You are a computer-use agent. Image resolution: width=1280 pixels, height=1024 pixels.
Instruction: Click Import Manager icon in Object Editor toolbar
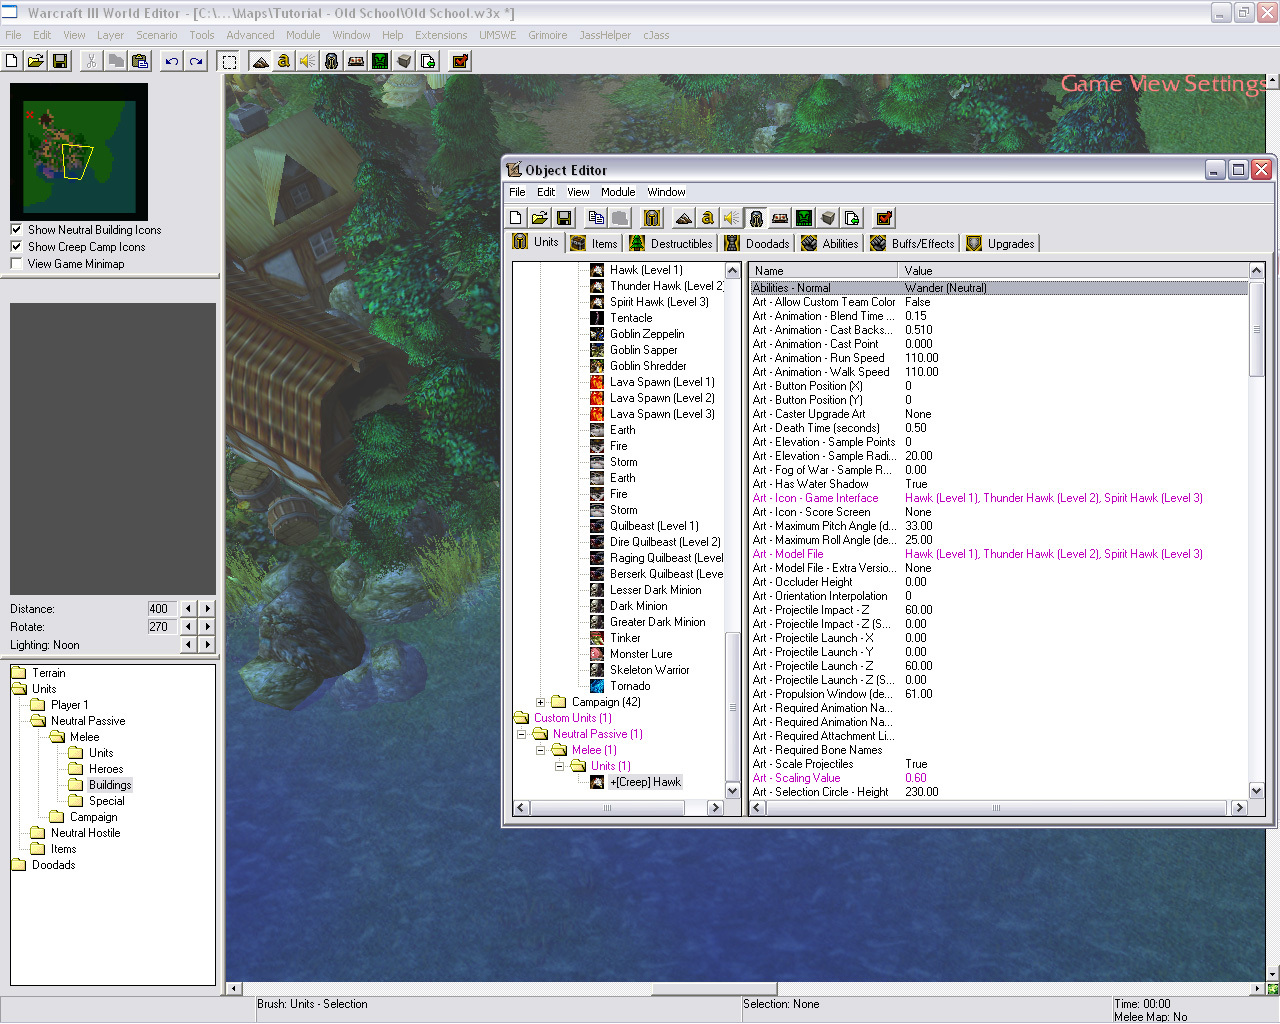(x=852, y=218)
